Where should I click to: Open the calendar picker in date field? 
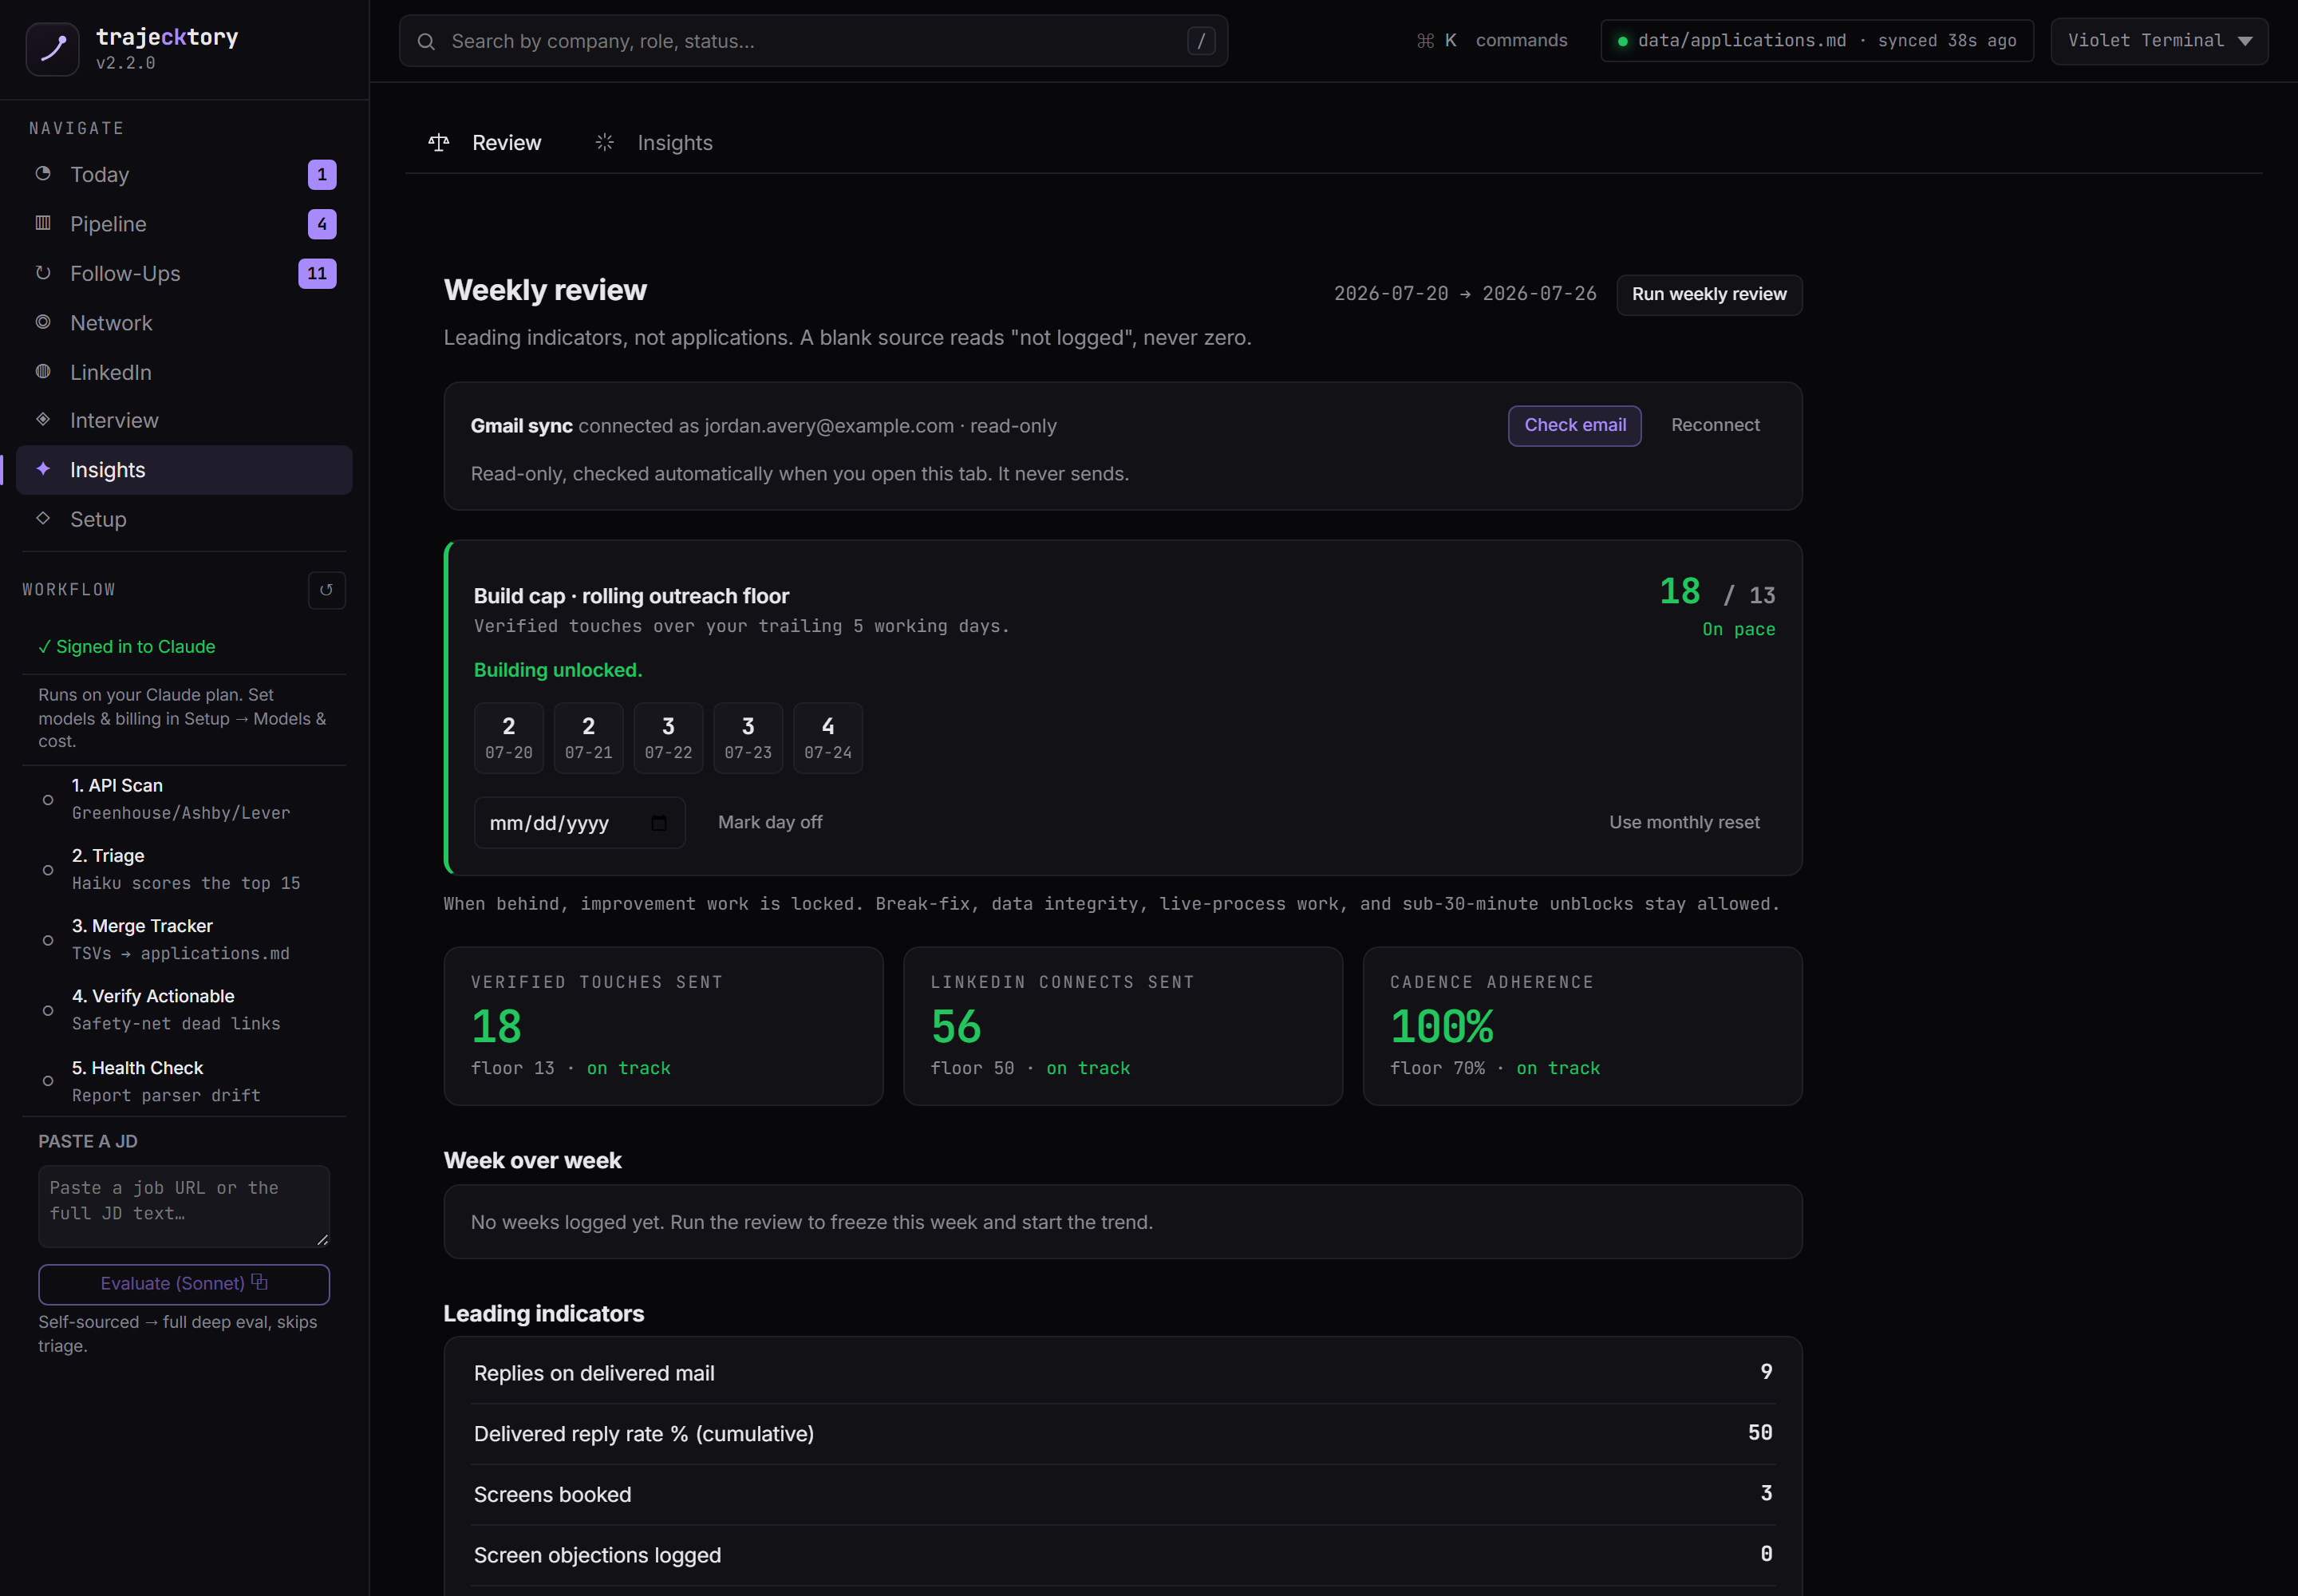[x=659, y=822]
